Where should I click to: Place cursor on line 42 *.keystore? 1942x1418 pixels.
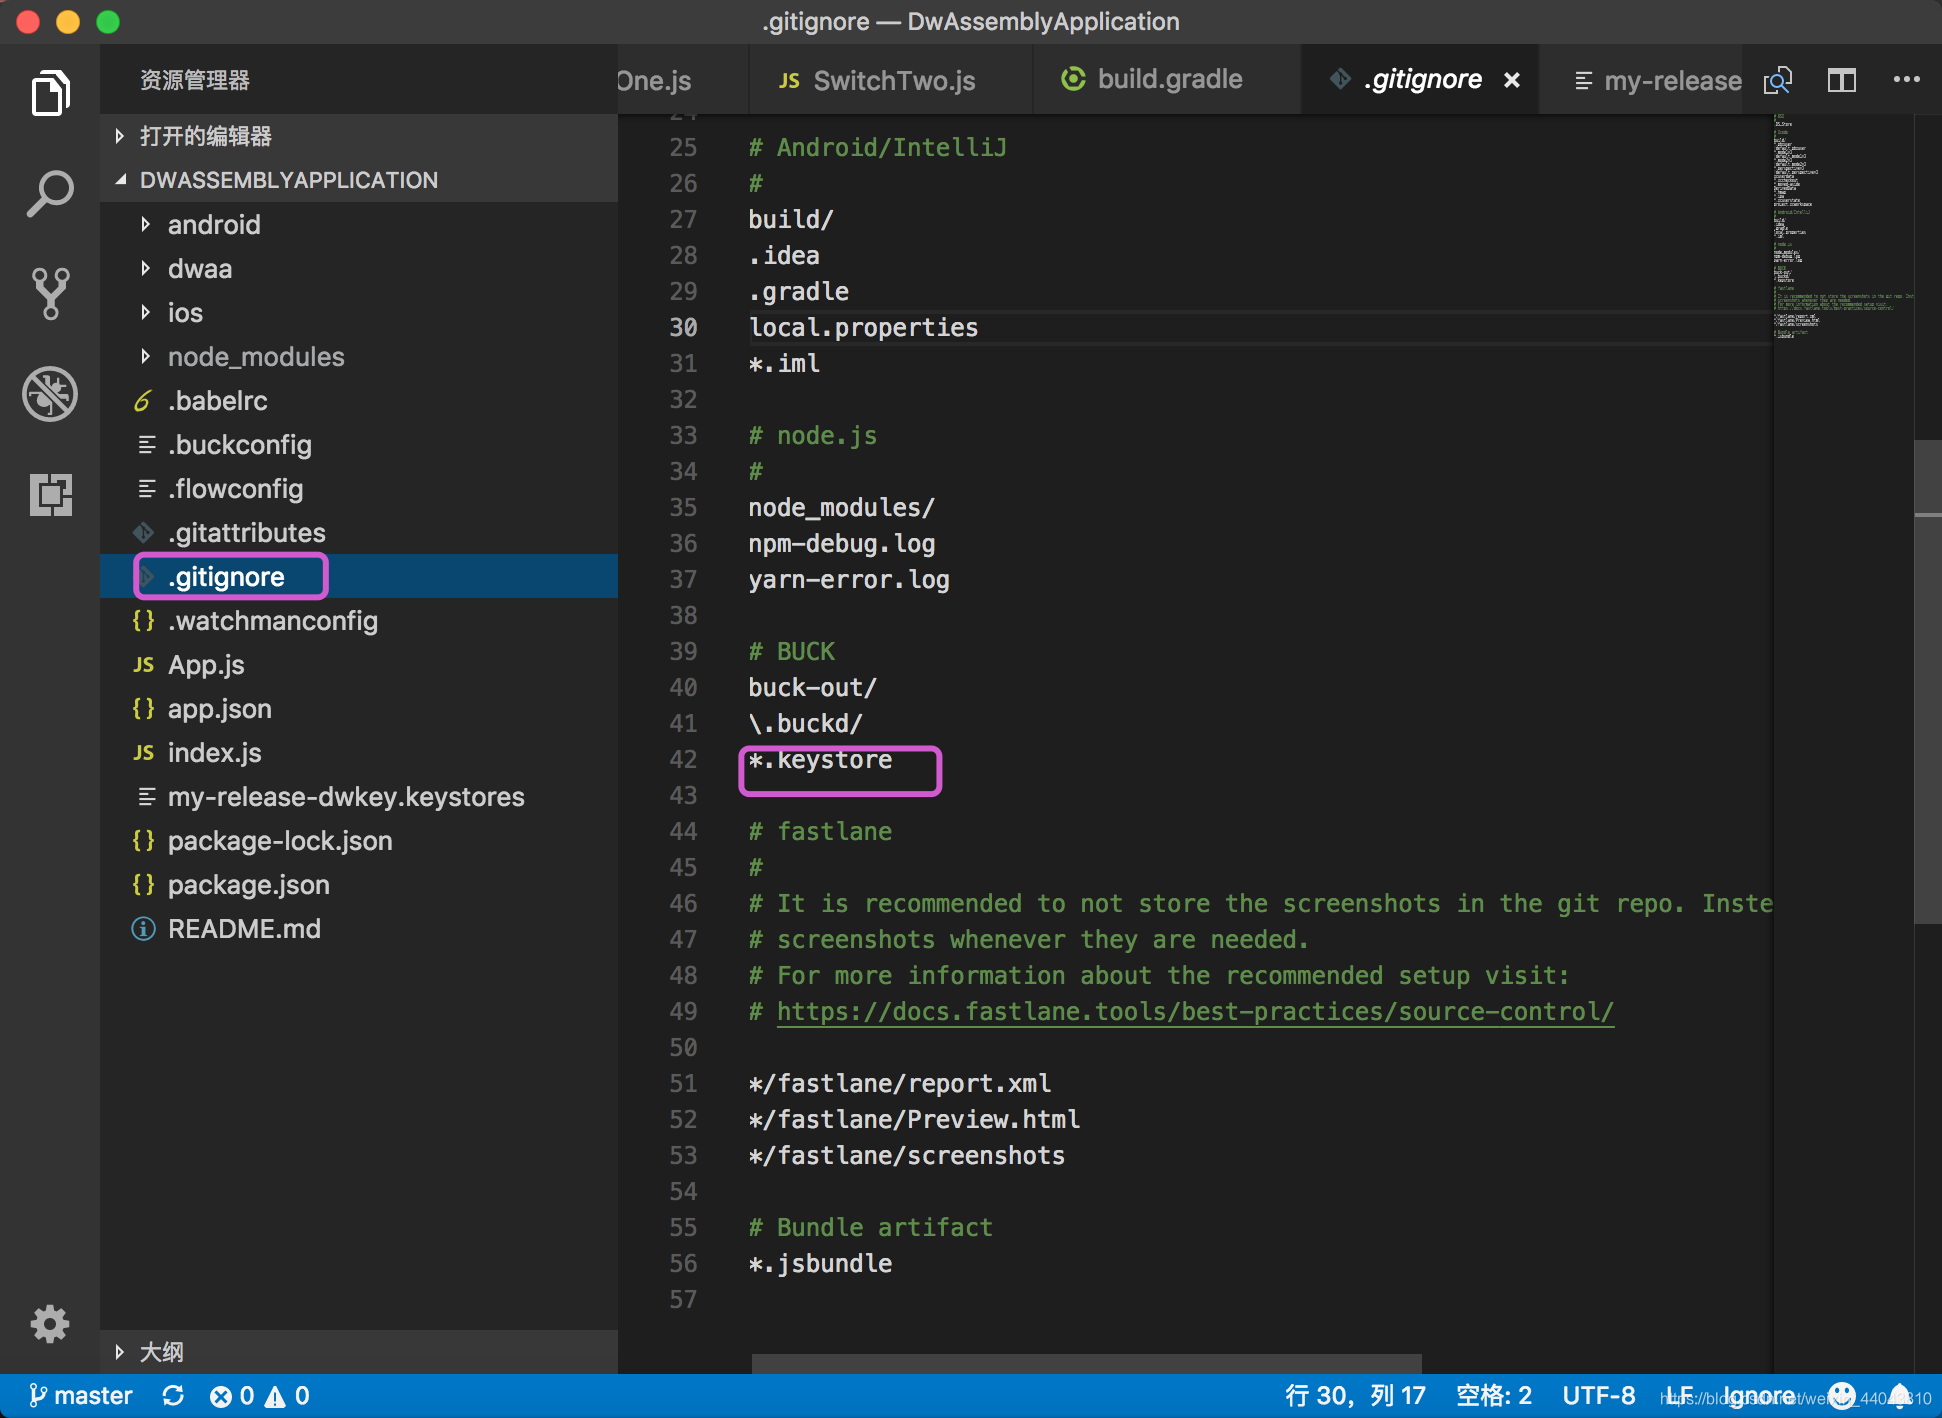coord(820,760)
